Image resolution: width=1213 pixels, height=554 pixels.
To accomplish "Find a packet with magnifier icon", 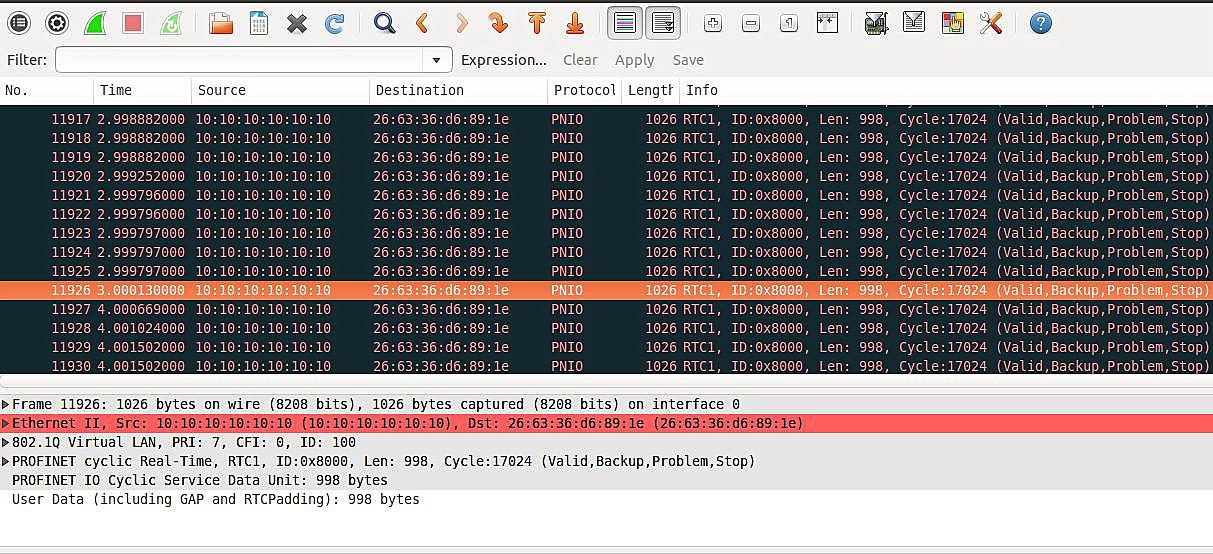I will pos(384,22).
